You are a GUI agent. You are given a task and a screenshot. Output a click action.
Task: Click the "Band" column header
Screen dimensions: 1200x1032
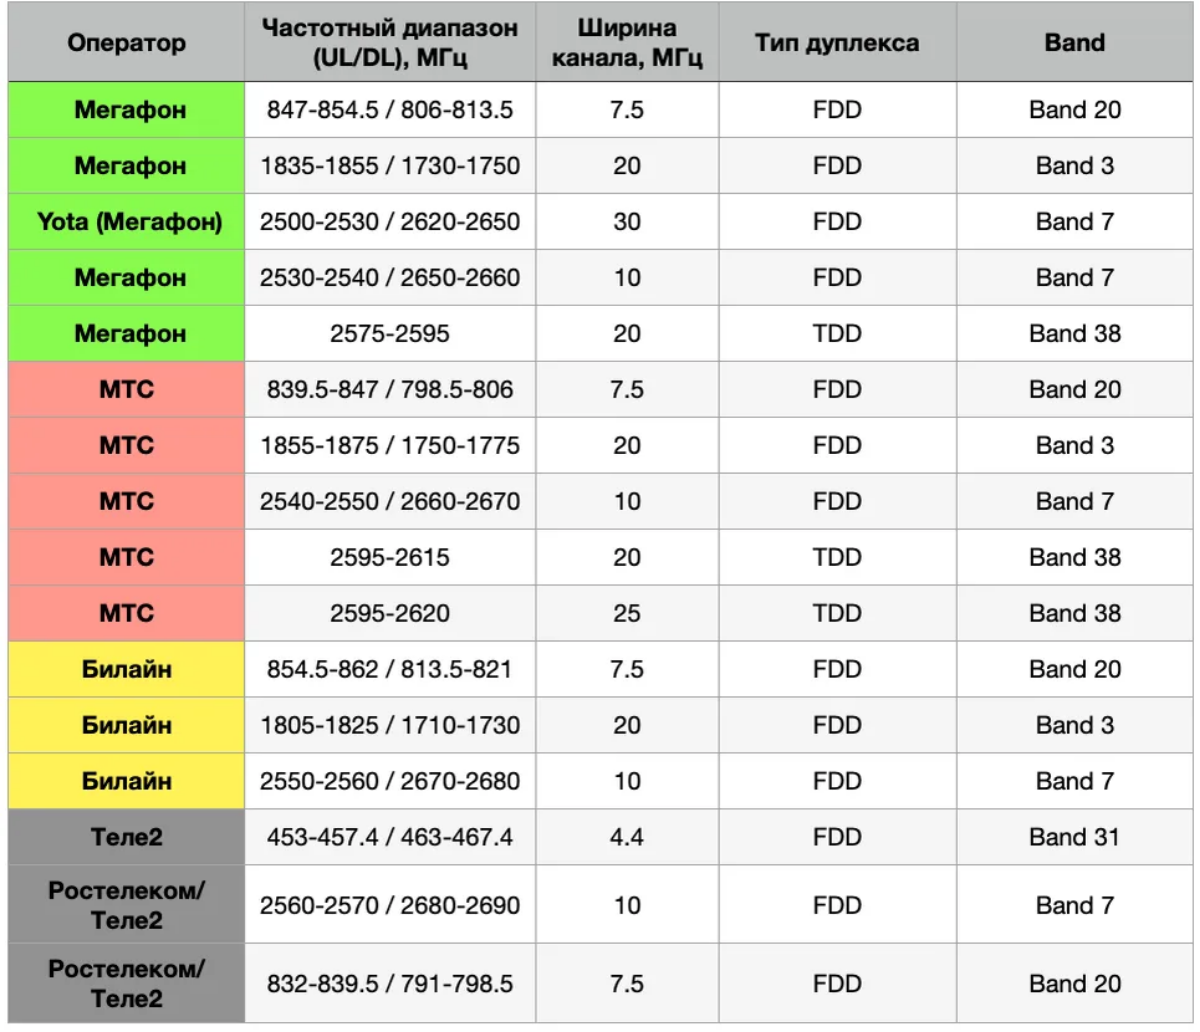(x=1075, y=43)
